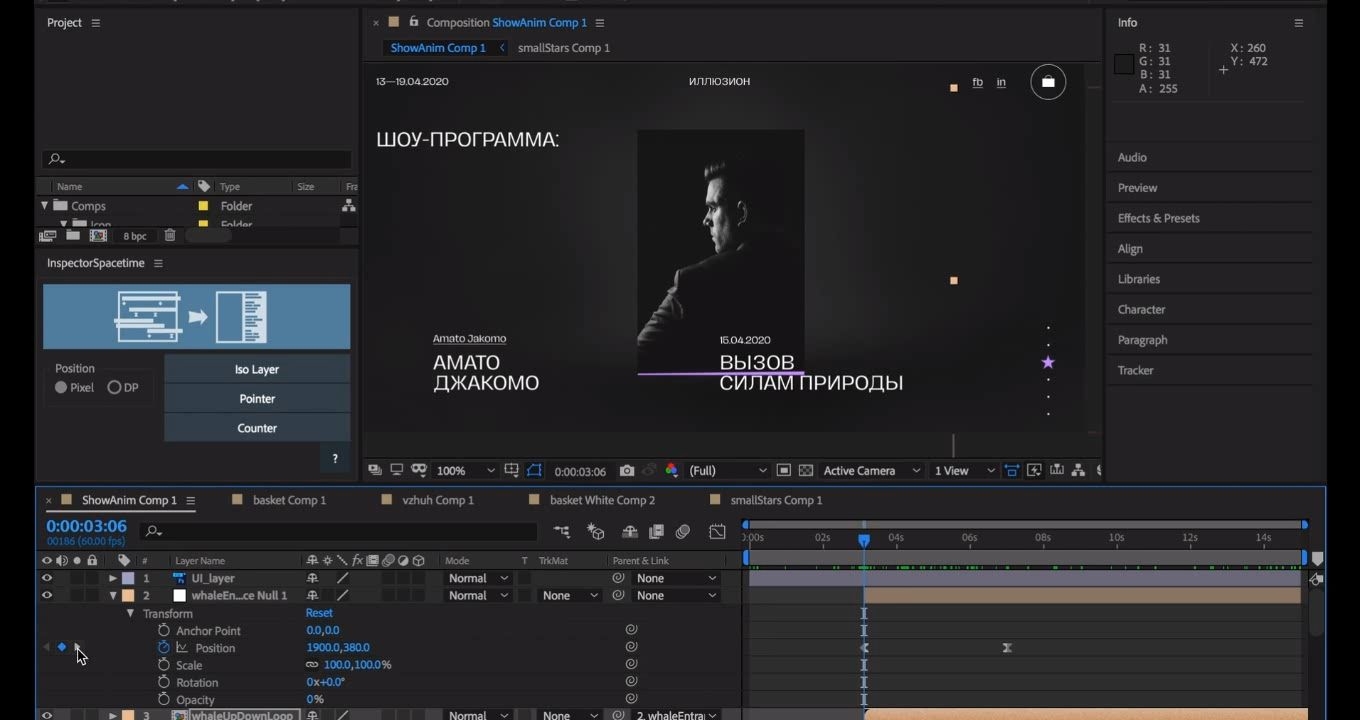Image resolution: width=1360 pixels, height=720 pixels.
Task: Switch to smallStars Comp 1 timeline tab
Action: tap(776, 500)
